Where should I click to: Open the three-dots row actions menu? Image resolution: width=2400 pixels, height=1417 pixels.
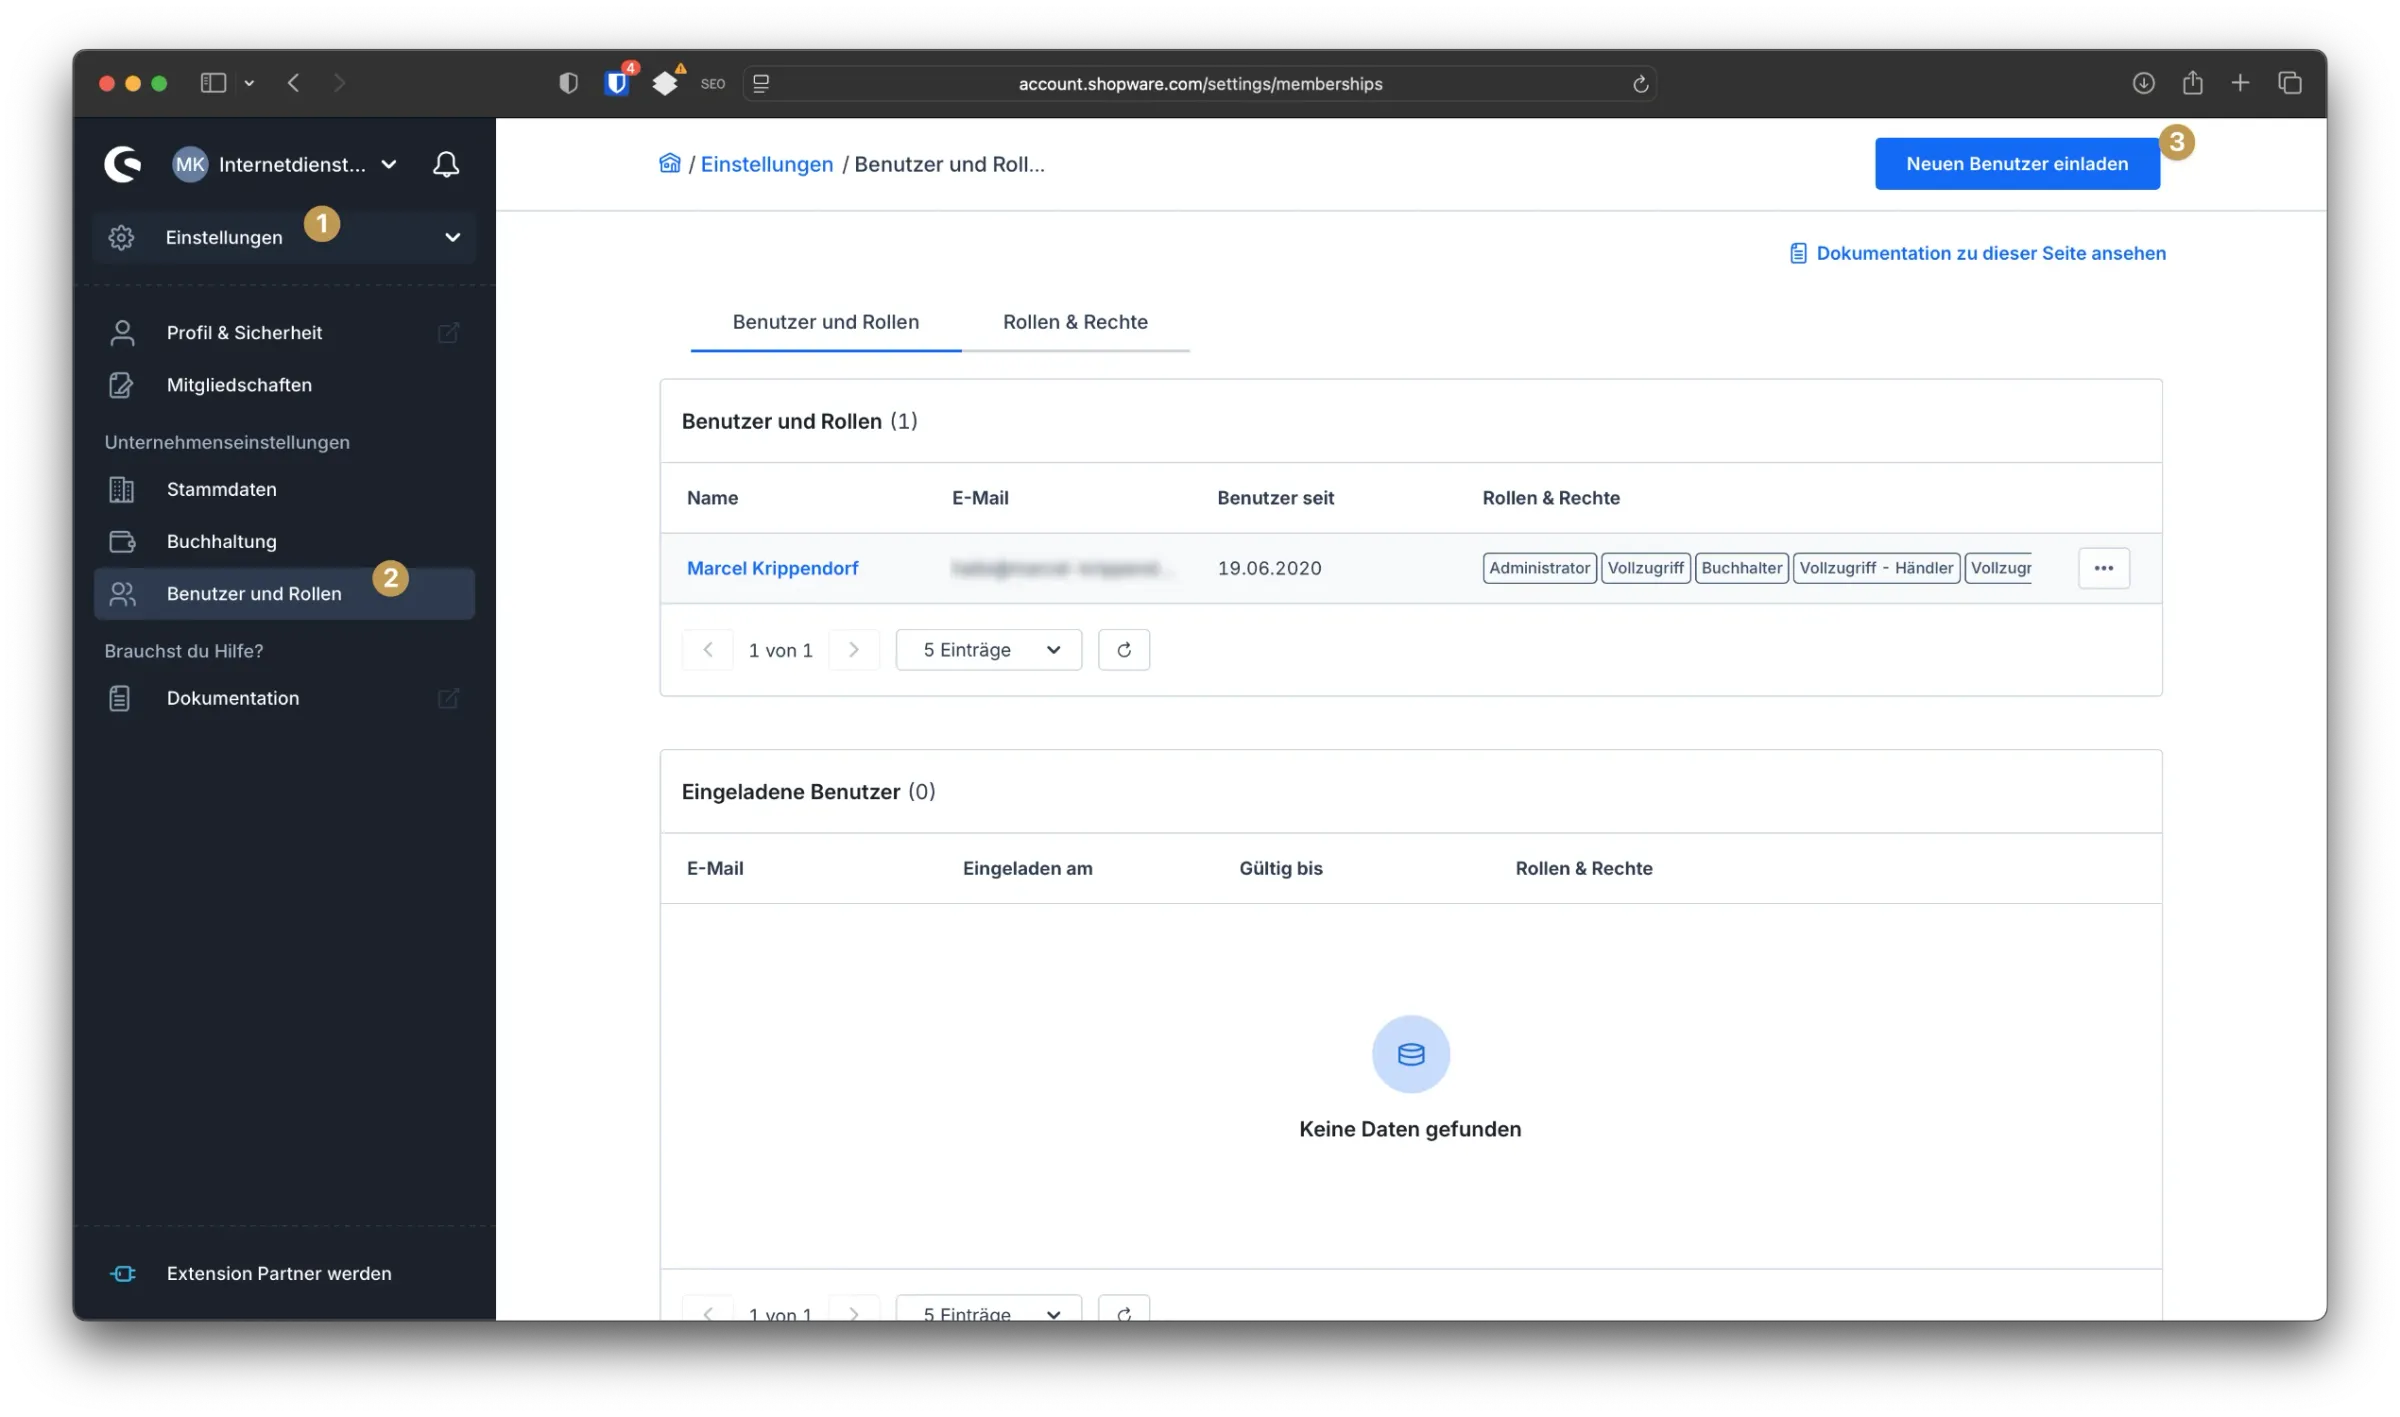tap(2103, 568)
